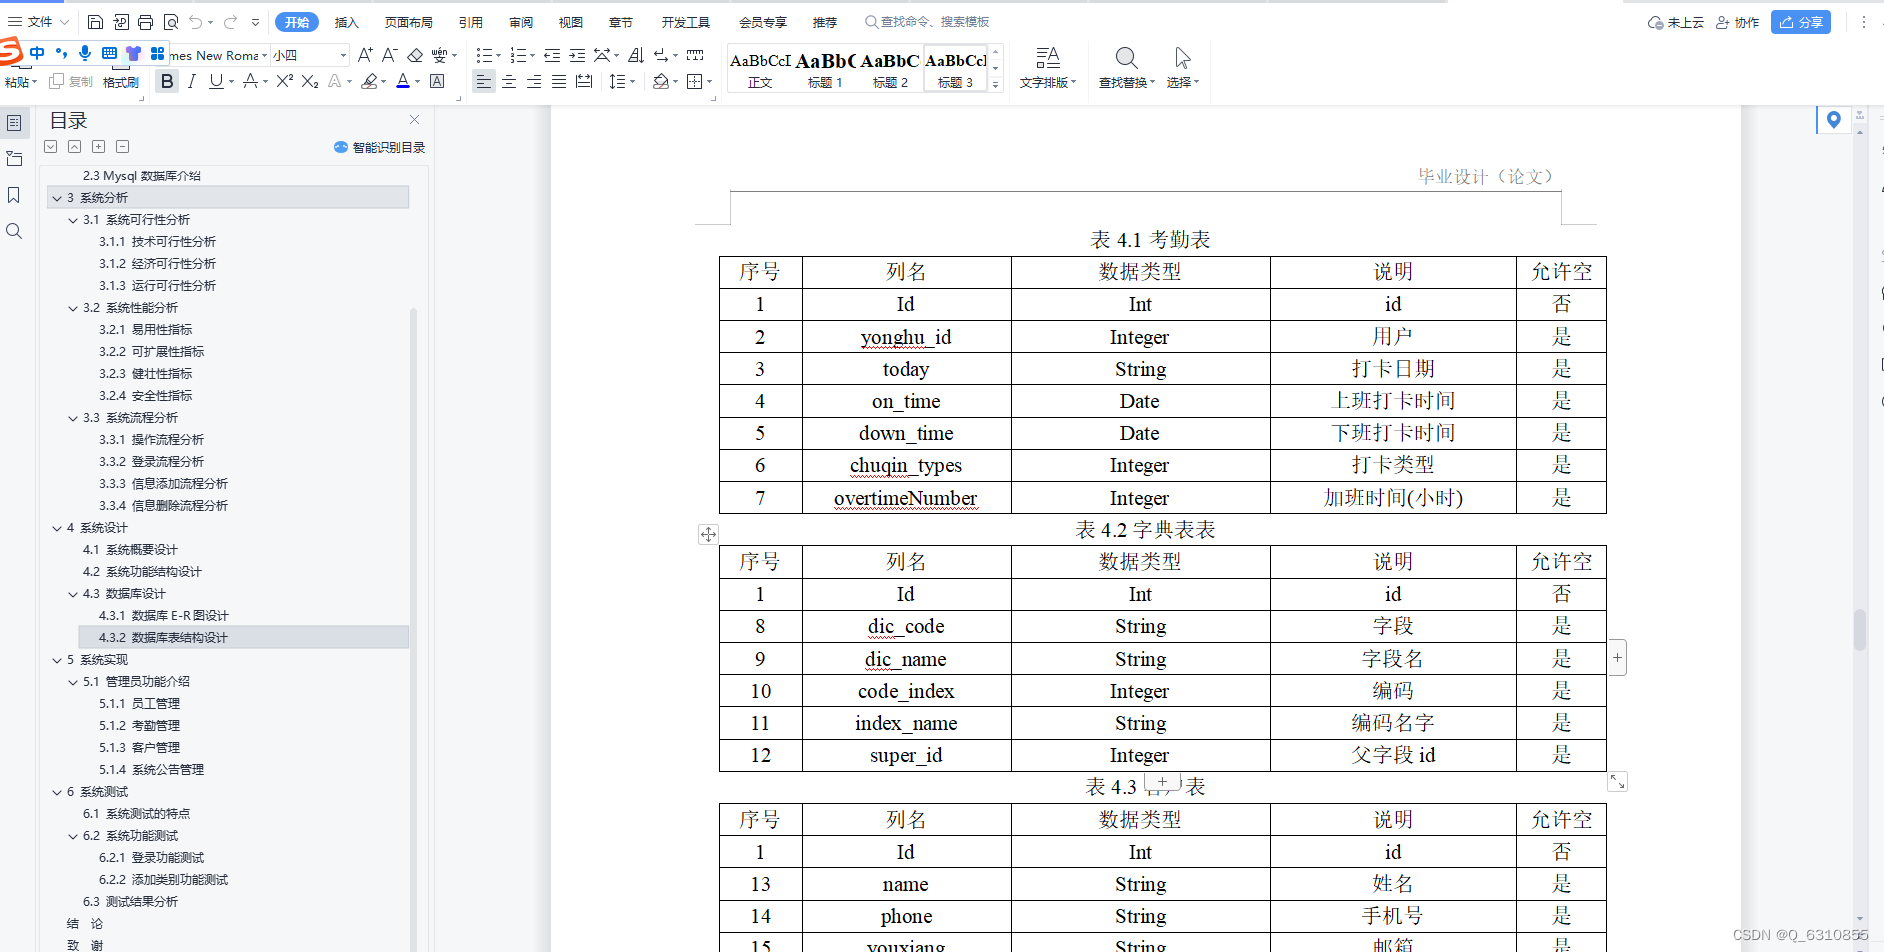
Task: Open the search sidebar magnifier icon
Action: tap(14, 231)
